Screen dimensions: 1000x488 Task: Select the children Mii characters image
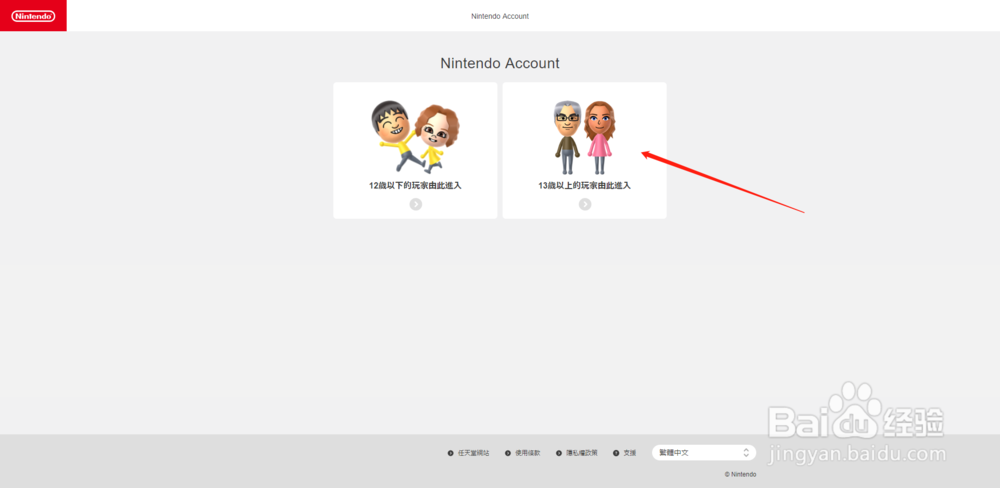pos(415,137)
